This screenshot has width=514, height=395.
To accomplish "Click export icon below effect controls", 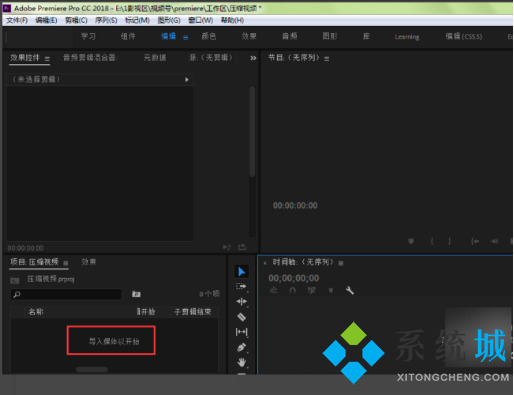I will click(x=242, y=247).
